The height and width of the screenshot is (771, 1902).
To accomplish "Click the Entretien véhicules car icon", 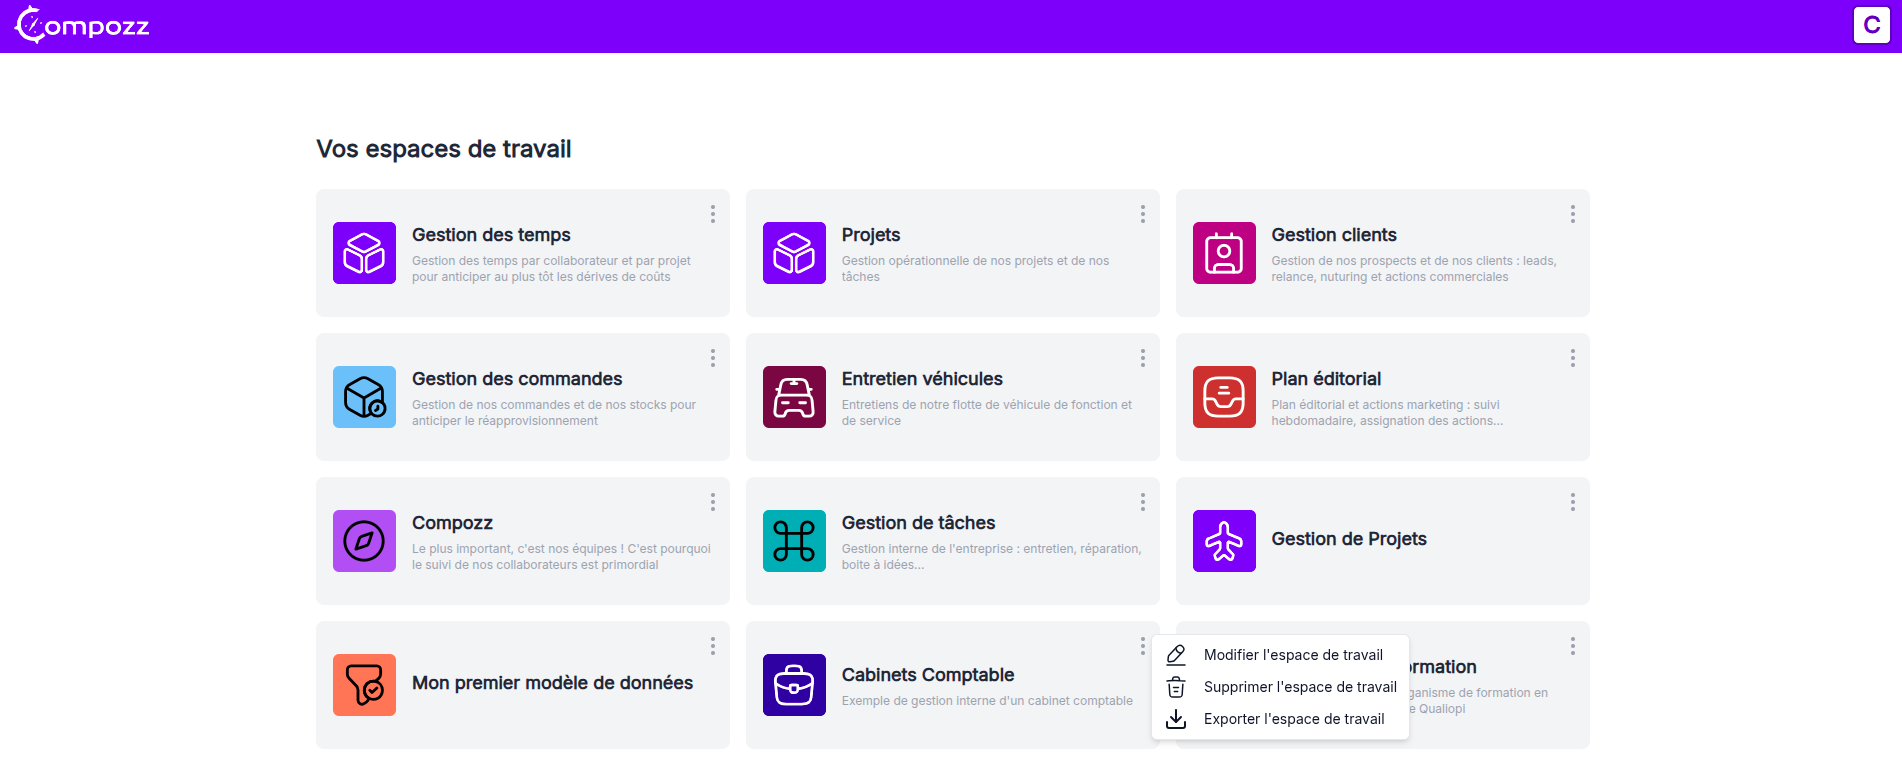I will click(794, 397).
